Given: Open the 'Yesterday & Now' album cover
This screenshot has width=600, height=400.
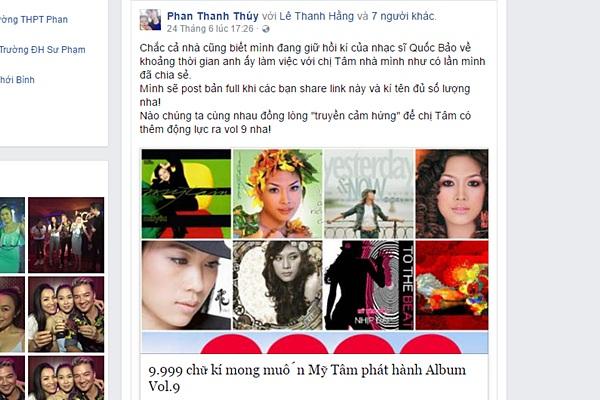Looking at the screenshot, I should [x=369, y=194].
